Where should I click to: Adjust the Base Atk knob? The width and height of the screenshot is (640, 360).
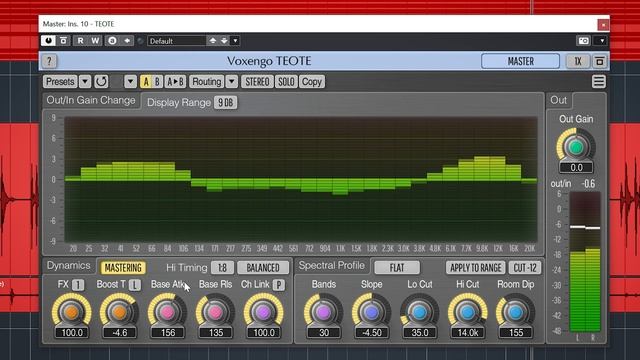coord(168,312)
